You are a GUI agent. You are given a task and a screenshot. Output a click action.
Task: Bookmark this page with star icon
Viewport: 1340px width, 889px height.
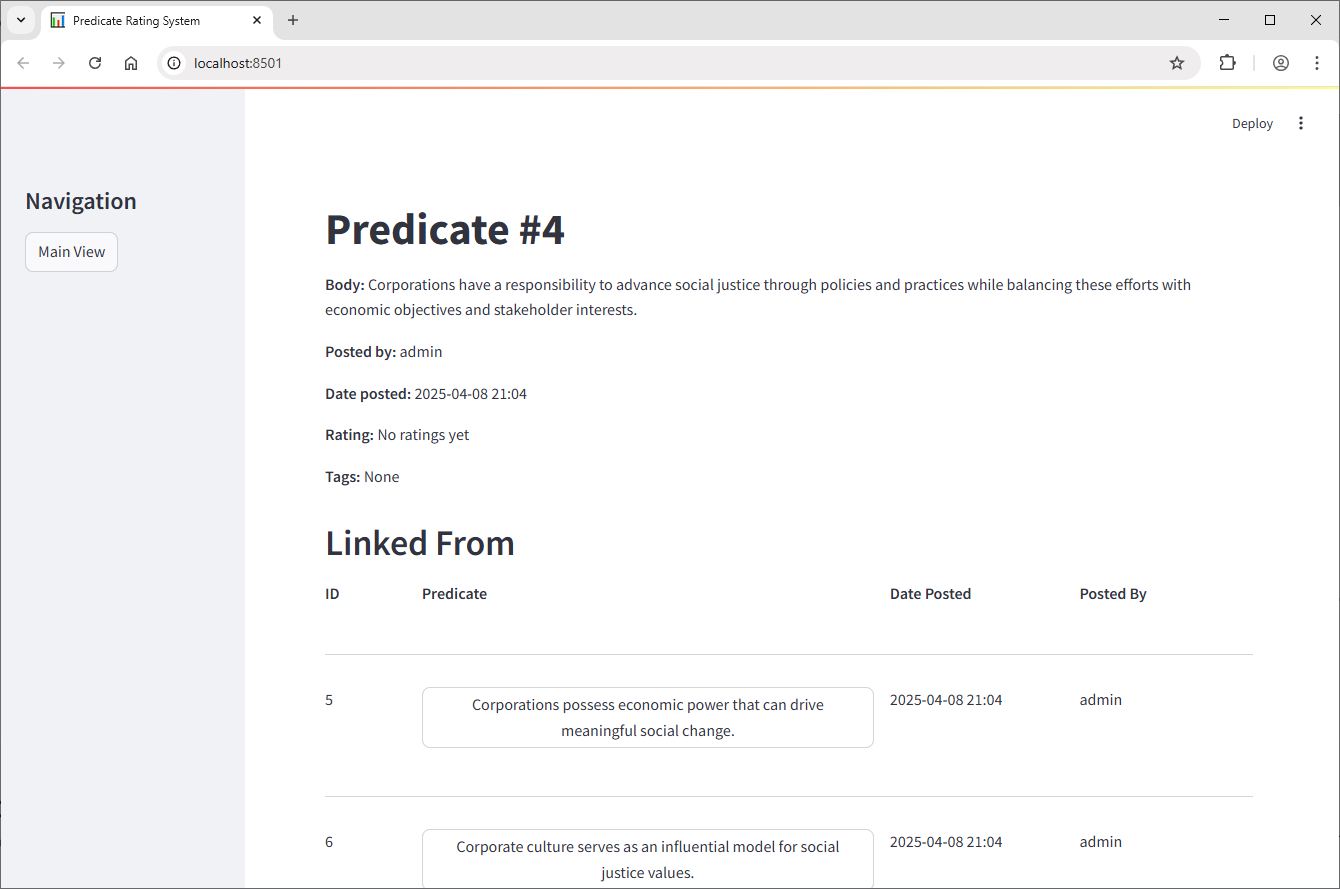[x=1177, y=63]
